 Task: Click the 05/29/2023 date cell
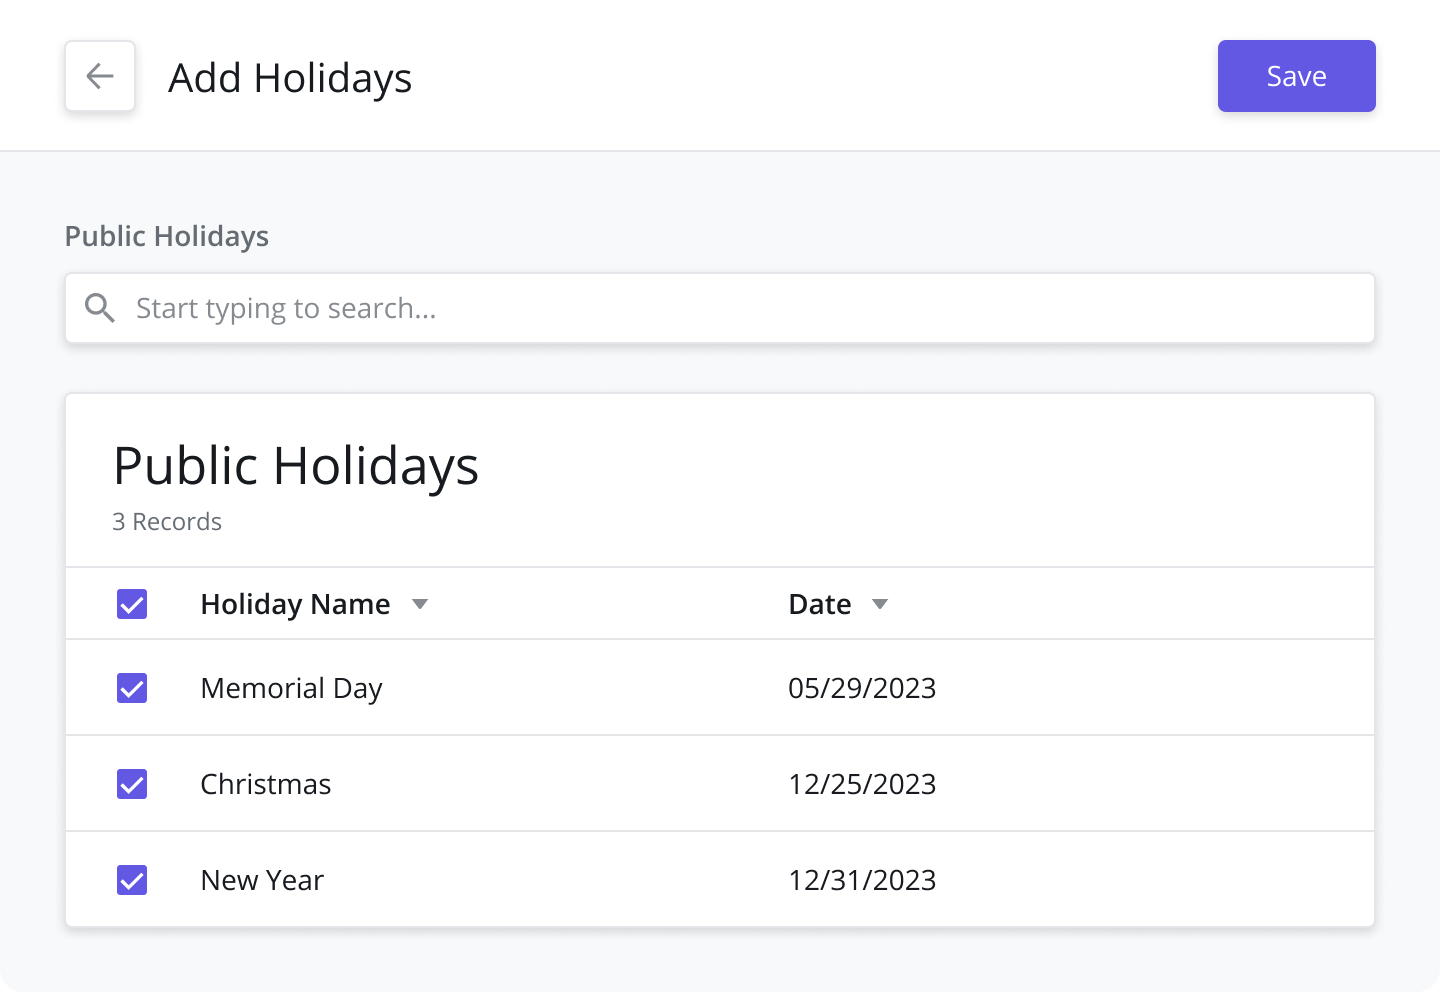coord(862,688)
